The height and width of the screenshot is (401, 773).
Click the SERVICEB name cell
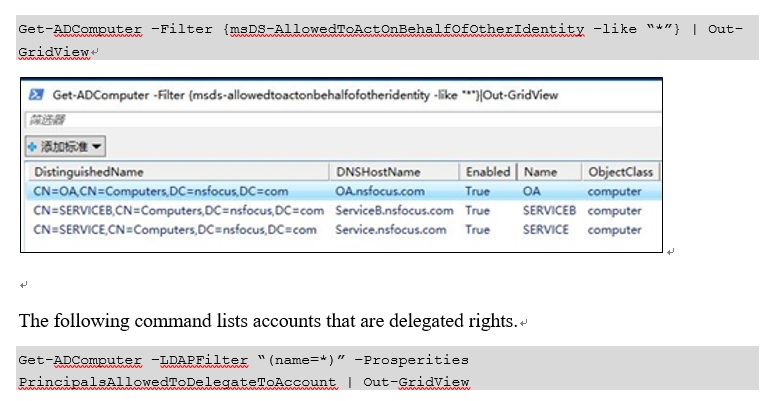click(x=549, y=211)
